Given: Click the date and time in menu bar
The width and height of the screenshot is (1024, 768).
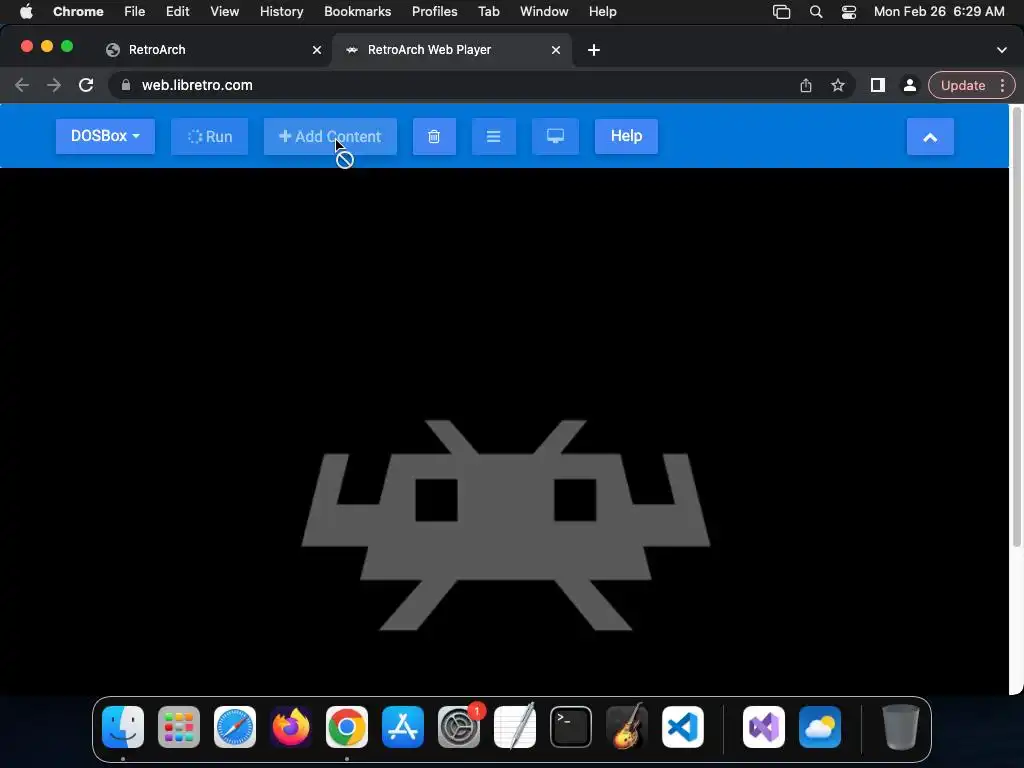Looking at the screenshot, I should (939, 12).
